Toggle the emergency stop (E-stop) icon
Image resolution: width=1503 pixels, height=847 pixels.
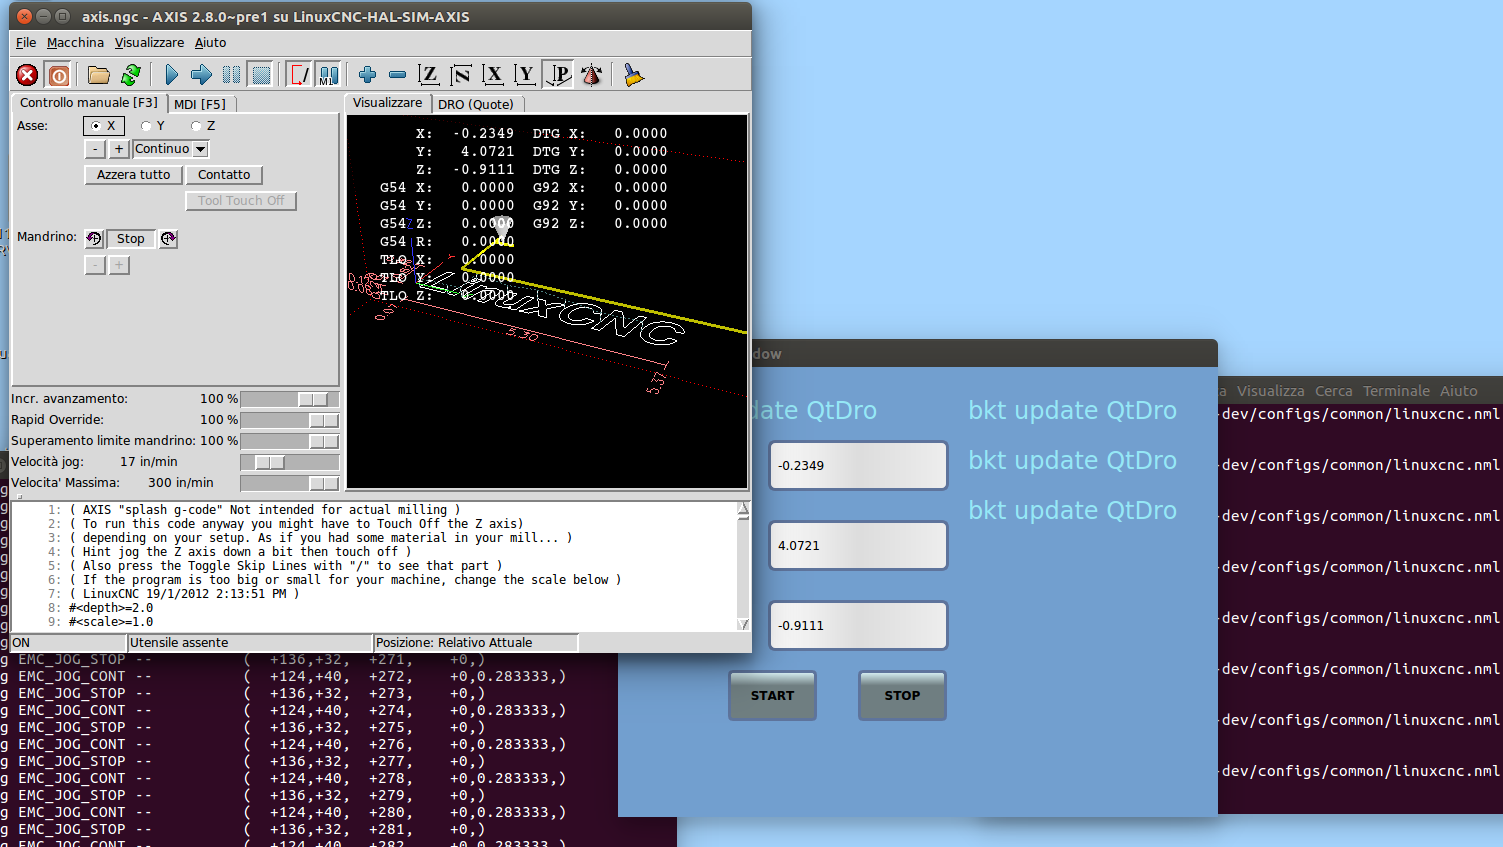(27, 75)
